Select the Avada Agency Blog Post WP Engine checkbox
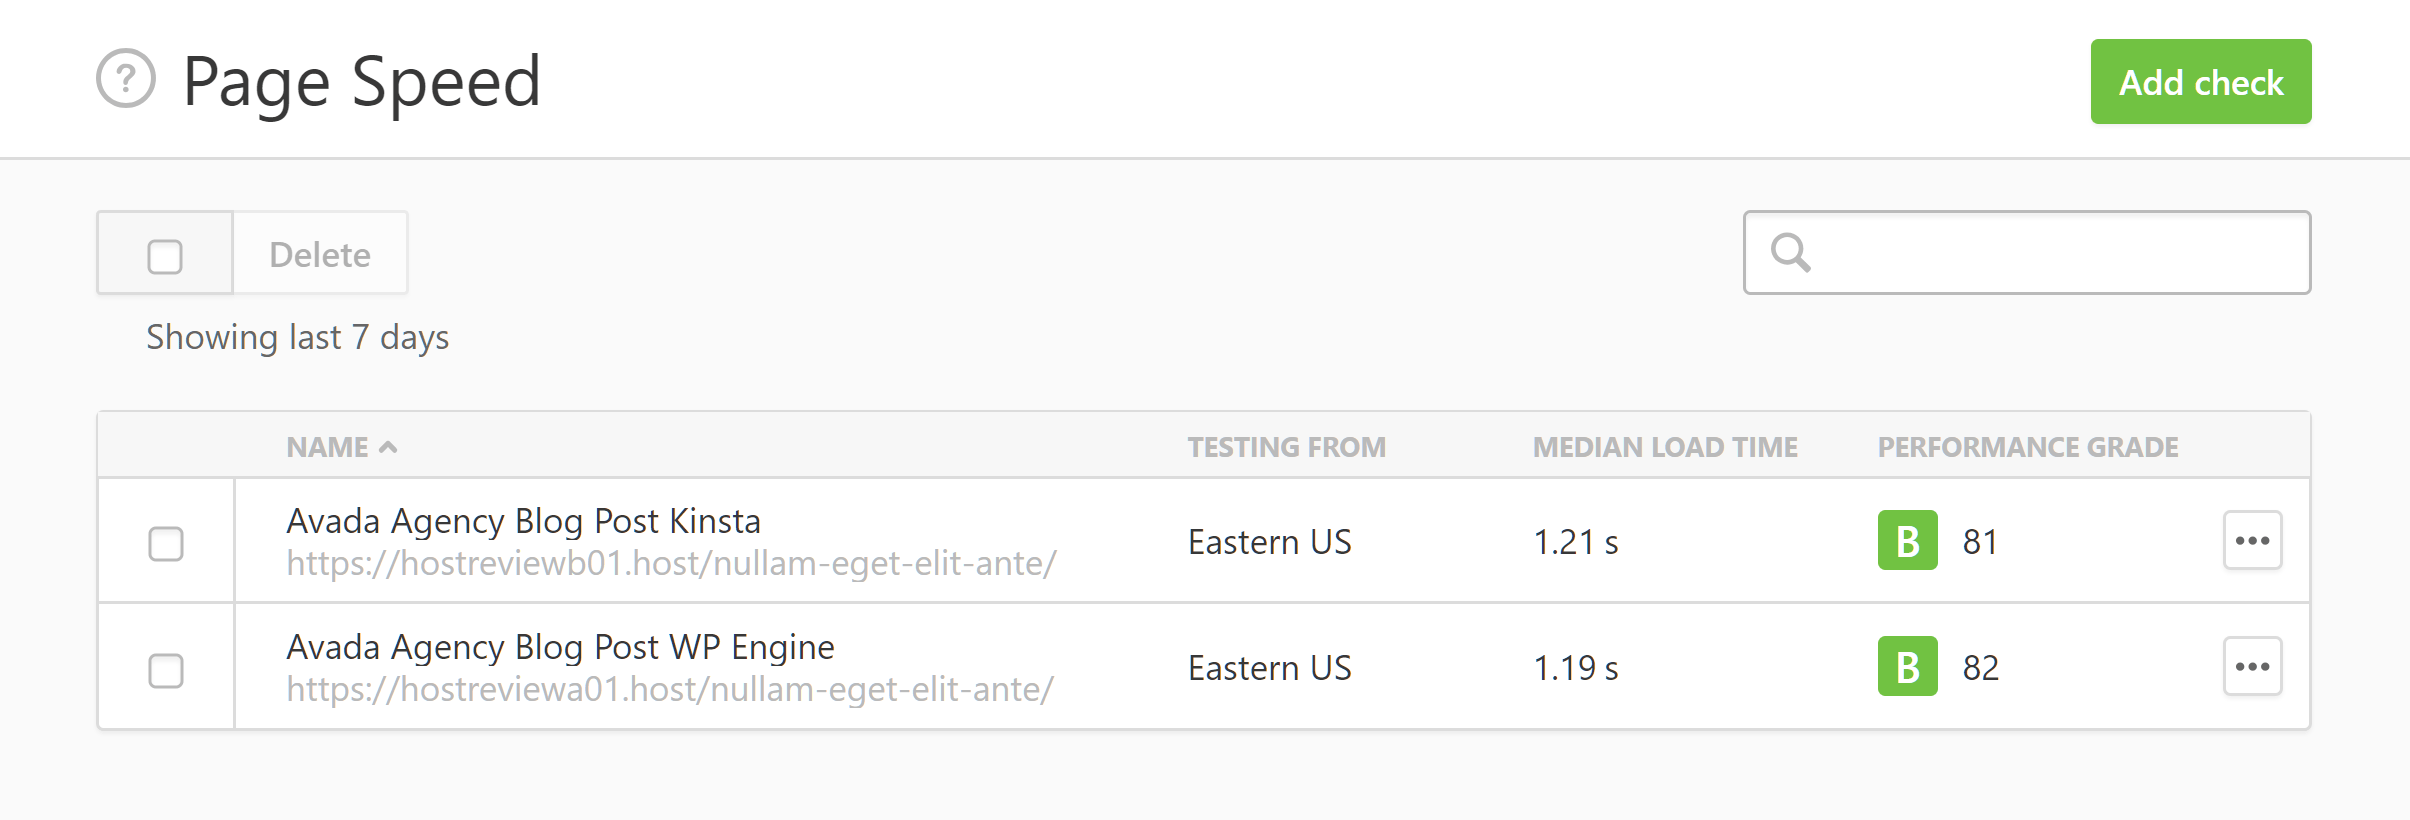The image size is (2410, 820). [166, 670]
